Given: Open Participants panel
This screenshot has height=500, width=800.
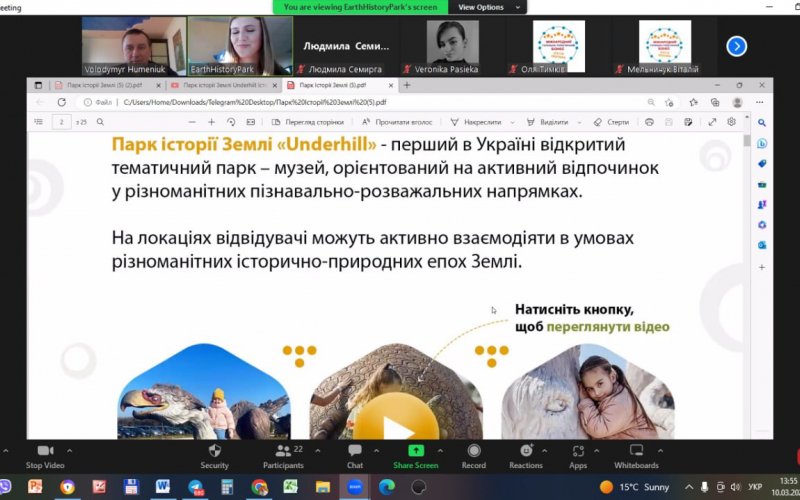Looking at the screenshot, I should click(x=284, y=457).
